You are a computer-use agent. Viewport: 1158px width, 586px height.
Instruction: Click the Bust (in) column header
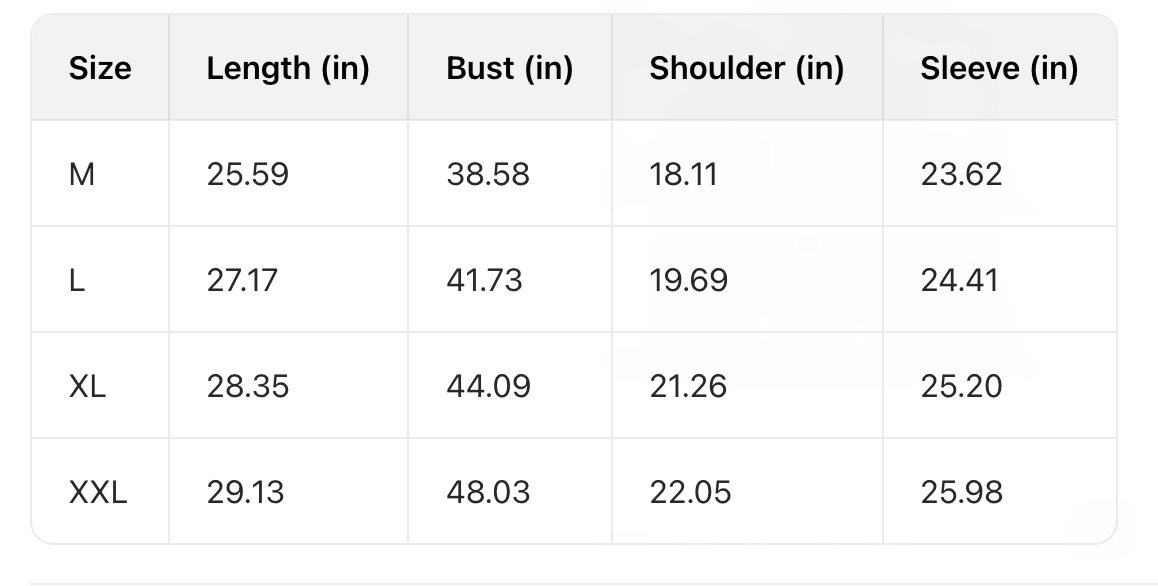(x=509, y=69)
